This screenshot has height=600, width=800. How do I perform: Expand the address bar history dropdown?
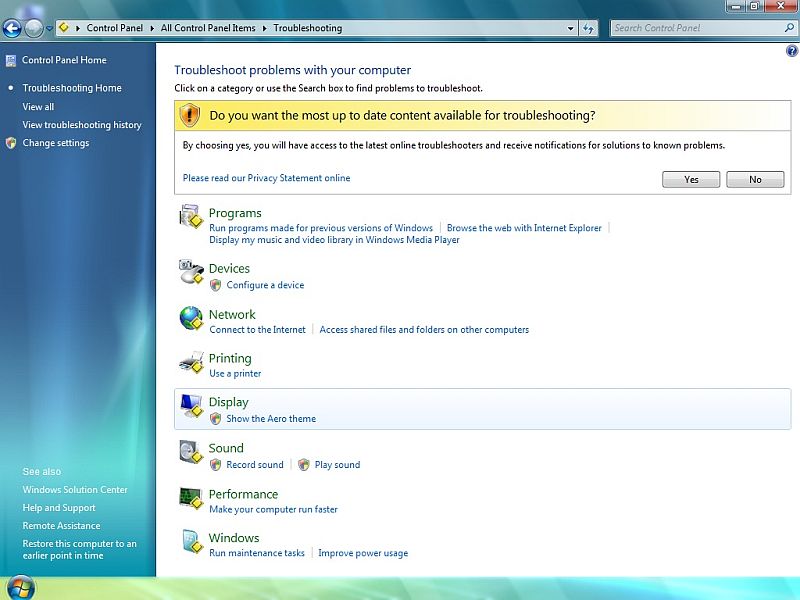[569, 28]
